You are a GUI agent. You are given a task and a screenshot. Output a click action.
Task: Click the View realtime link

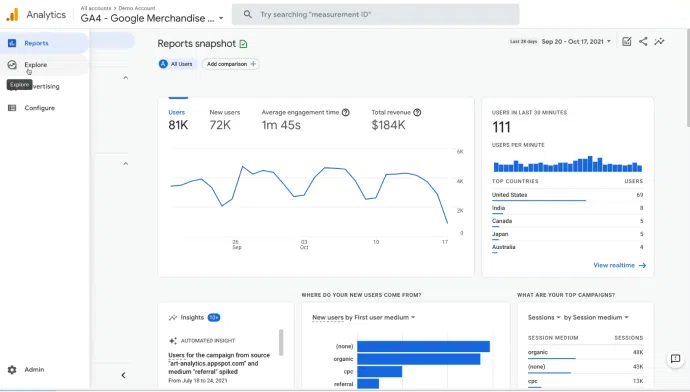[x=620, y=265]
